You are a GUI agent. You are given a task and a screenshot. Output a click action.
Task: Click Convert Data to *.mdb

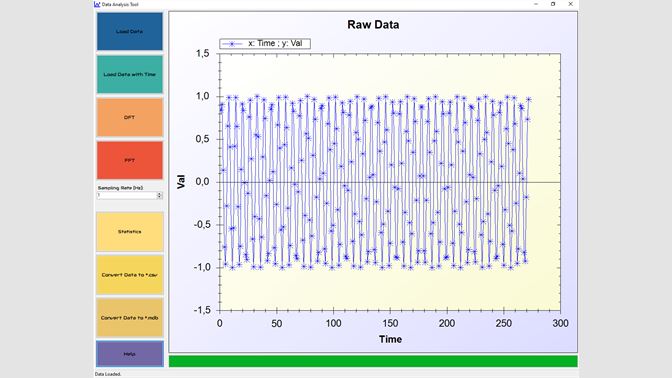[129, 318]
